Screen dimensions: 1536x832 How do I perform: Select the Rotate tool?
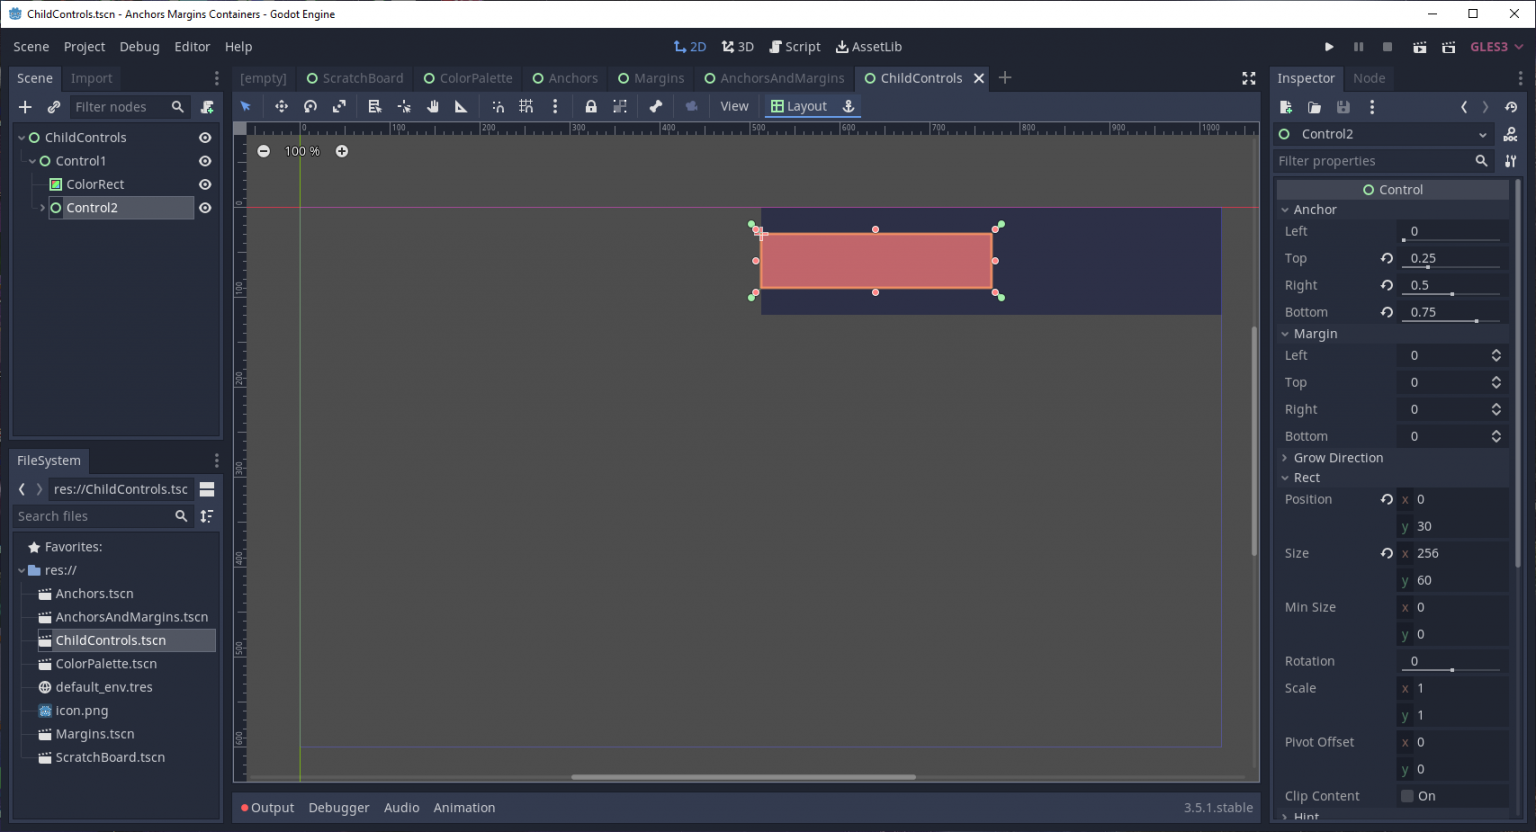click(310, 106)
